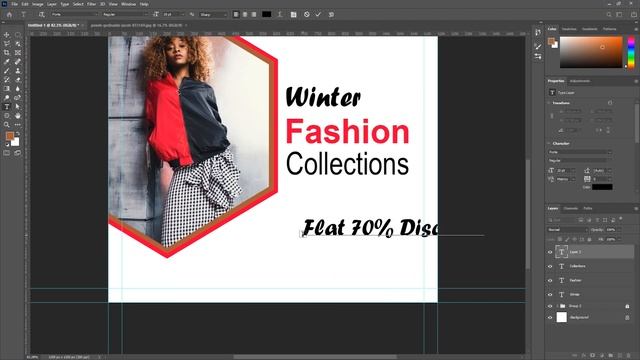Select the Quick Selection tool
This screenshot has width=640, height=360.
point(18,44)
